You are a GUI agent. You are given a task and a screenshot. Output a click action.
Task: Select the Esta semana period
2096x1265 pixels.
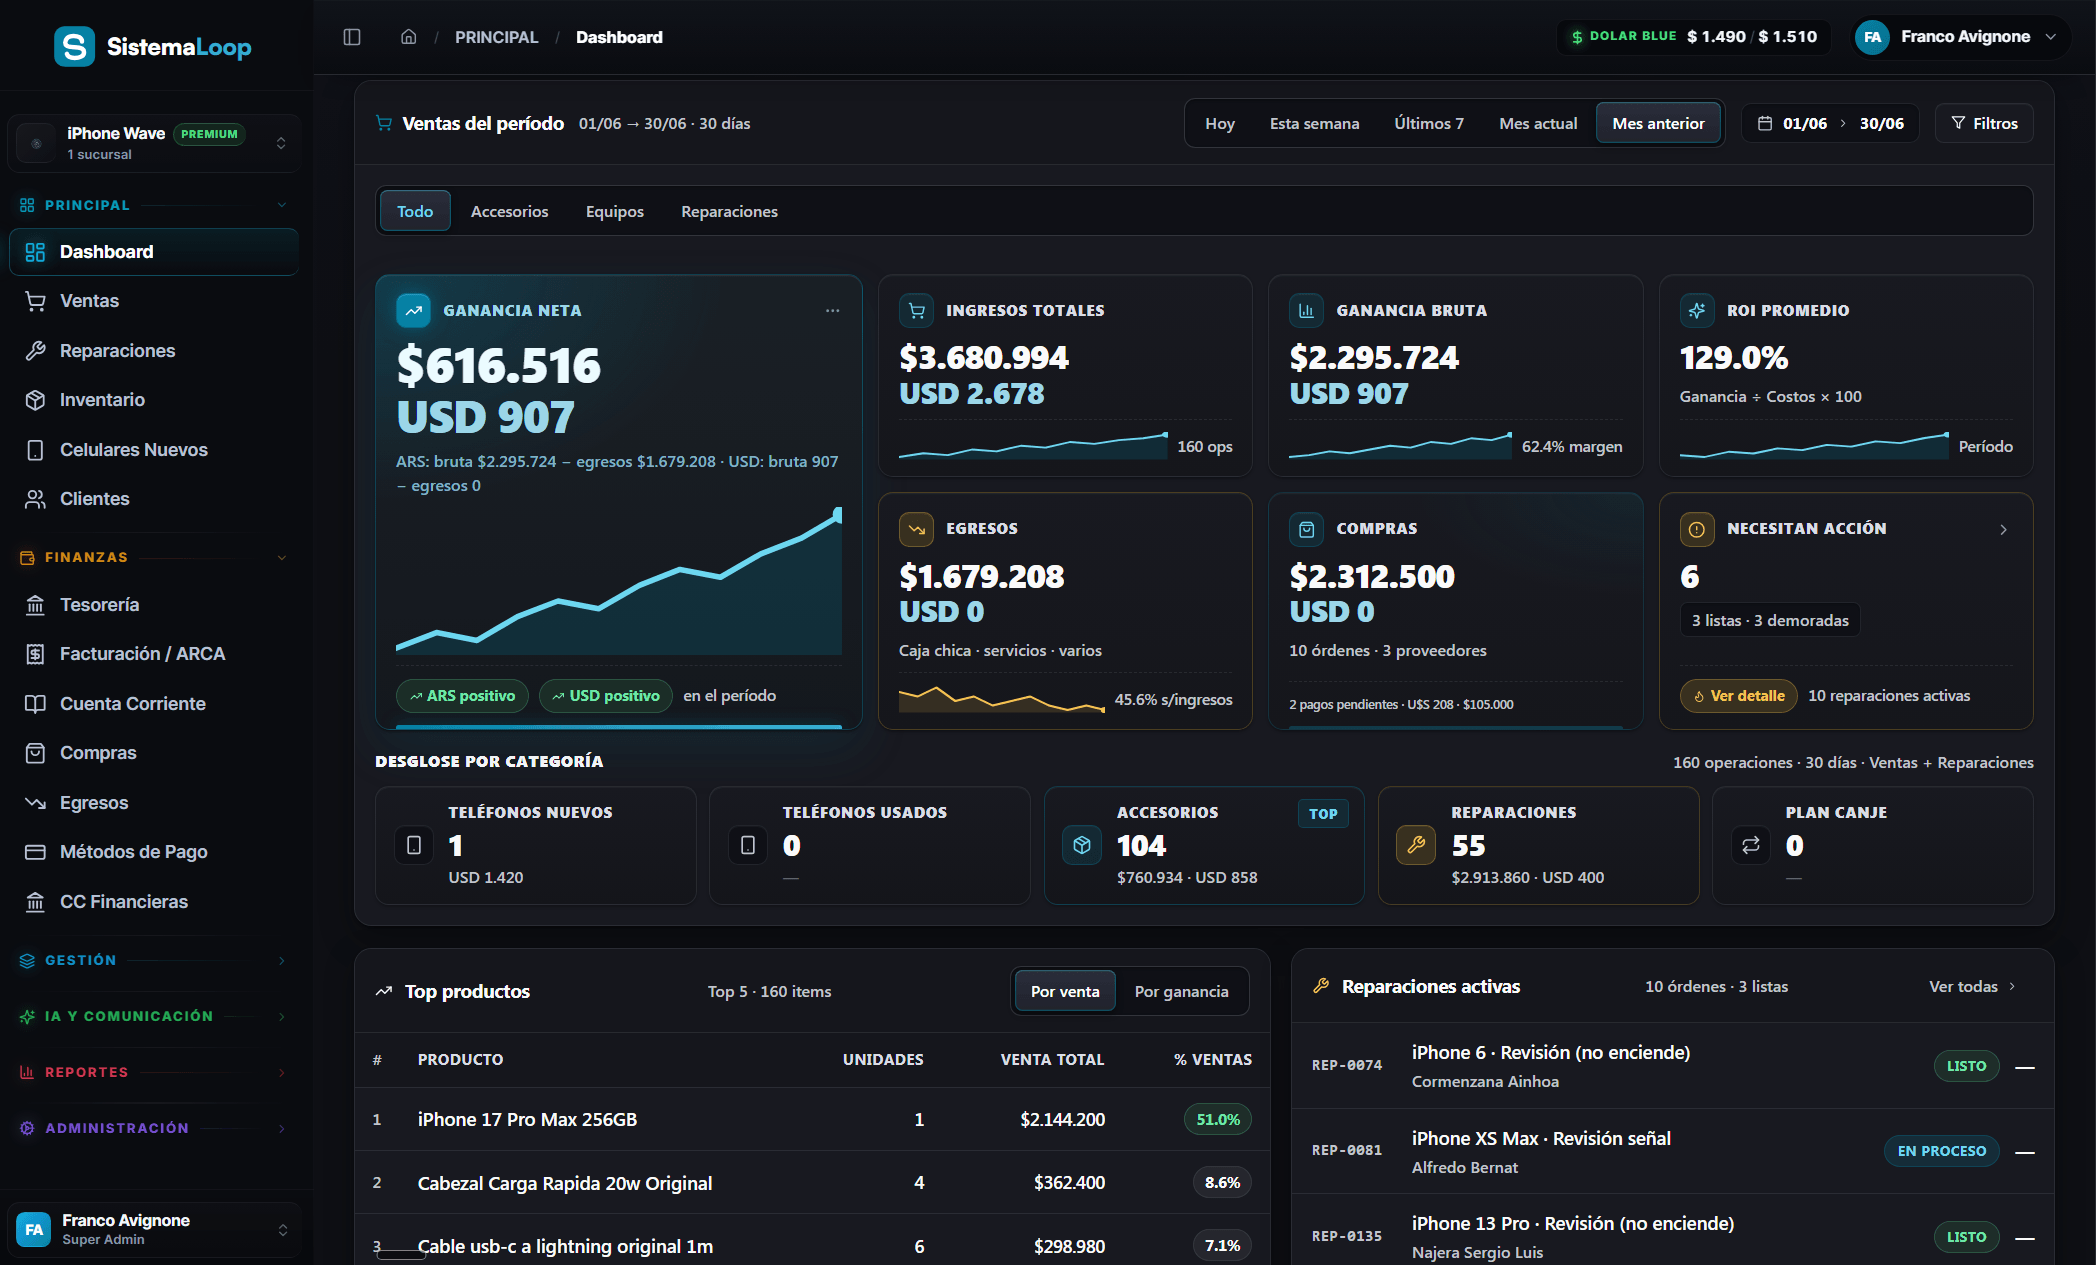point(1314,124)
